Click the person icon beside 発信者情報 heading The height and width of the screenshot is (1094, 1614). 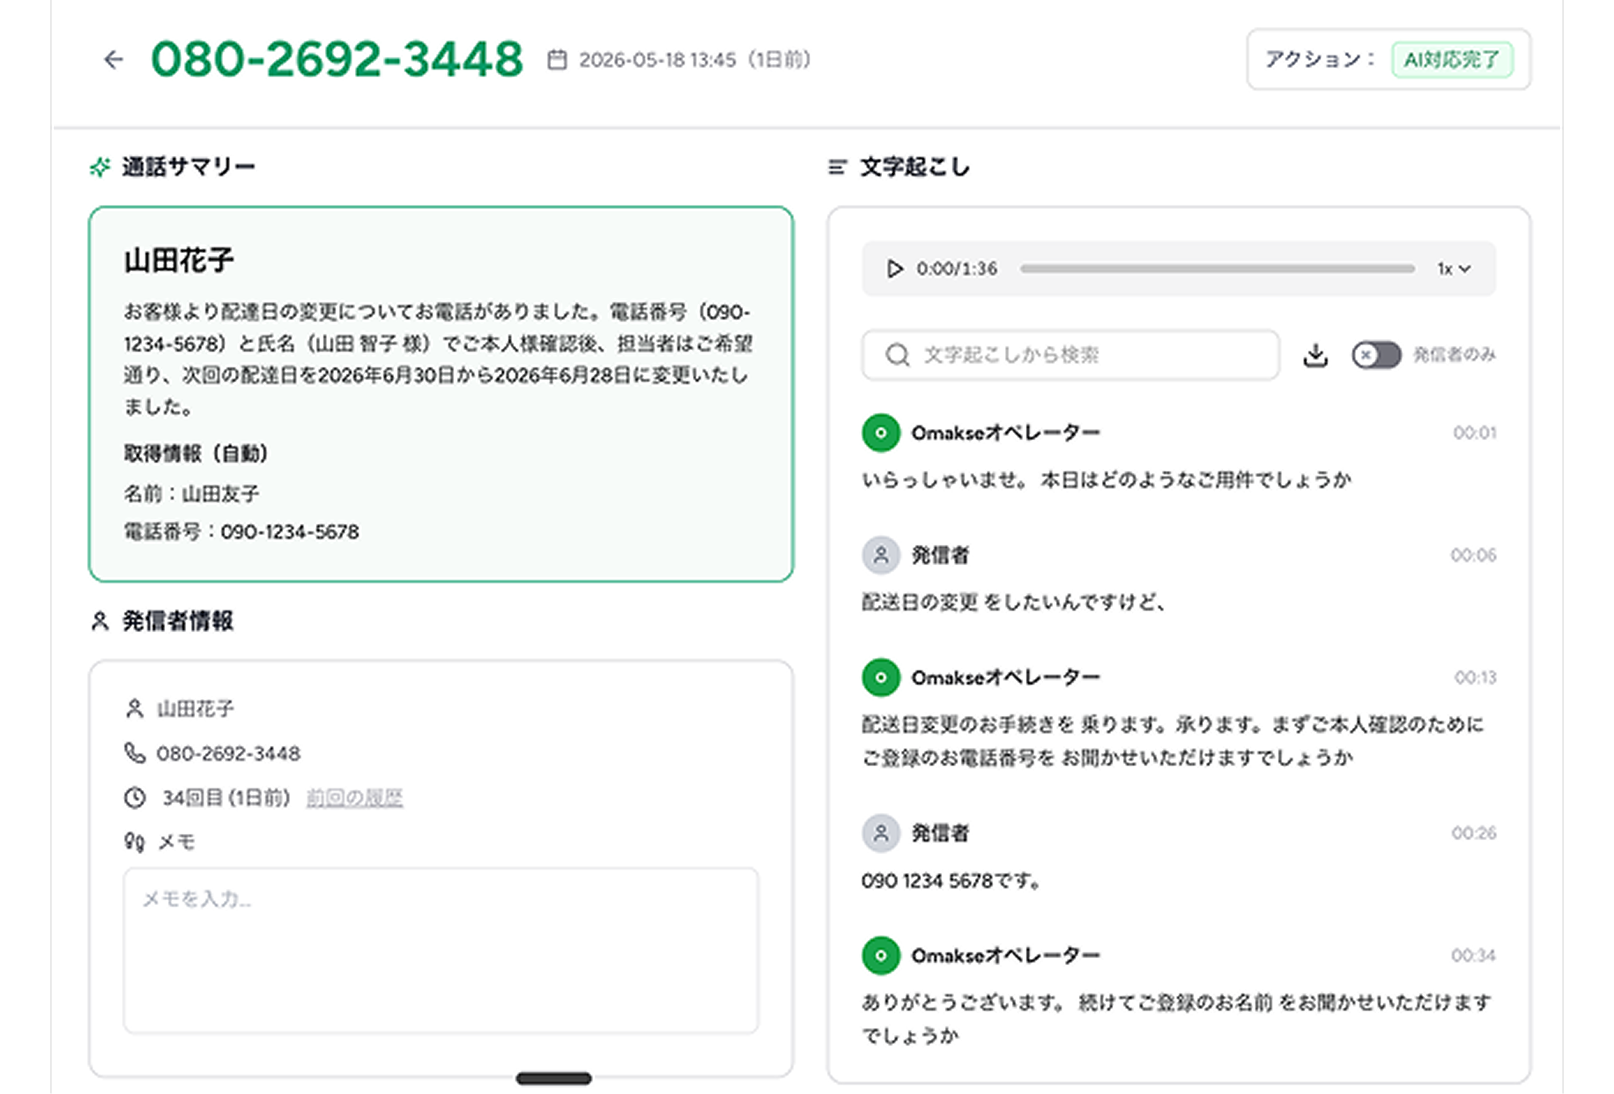click(x=100, y=621)
